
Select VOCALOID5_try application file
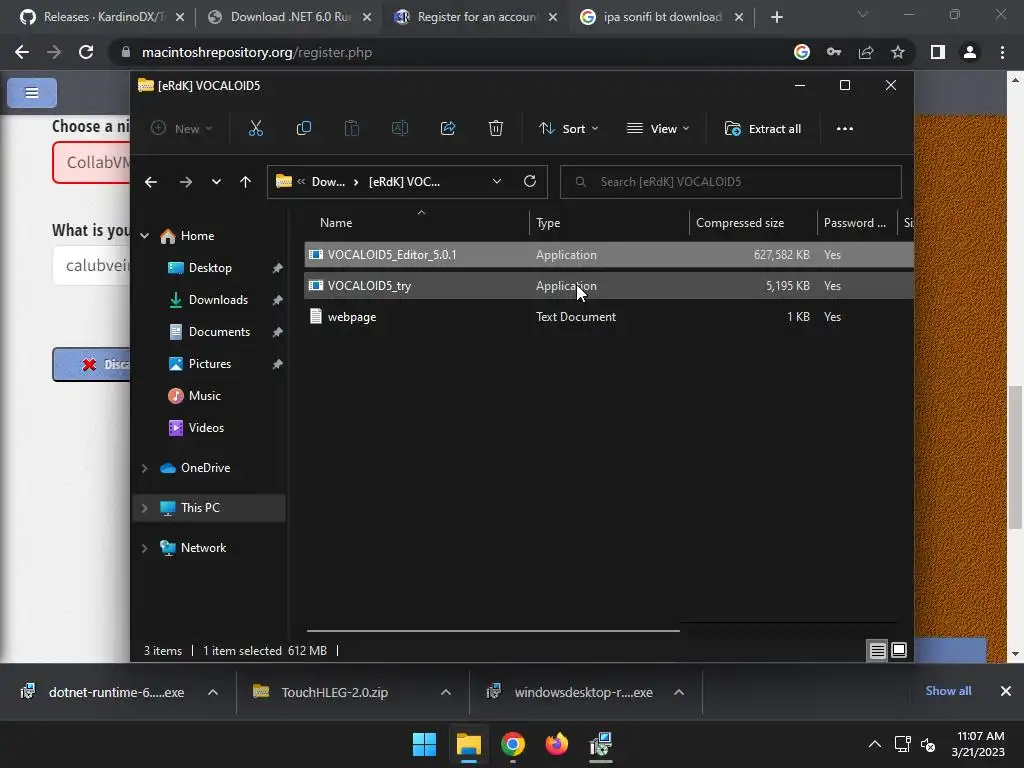pyautogui.click(x=609, y=286)
